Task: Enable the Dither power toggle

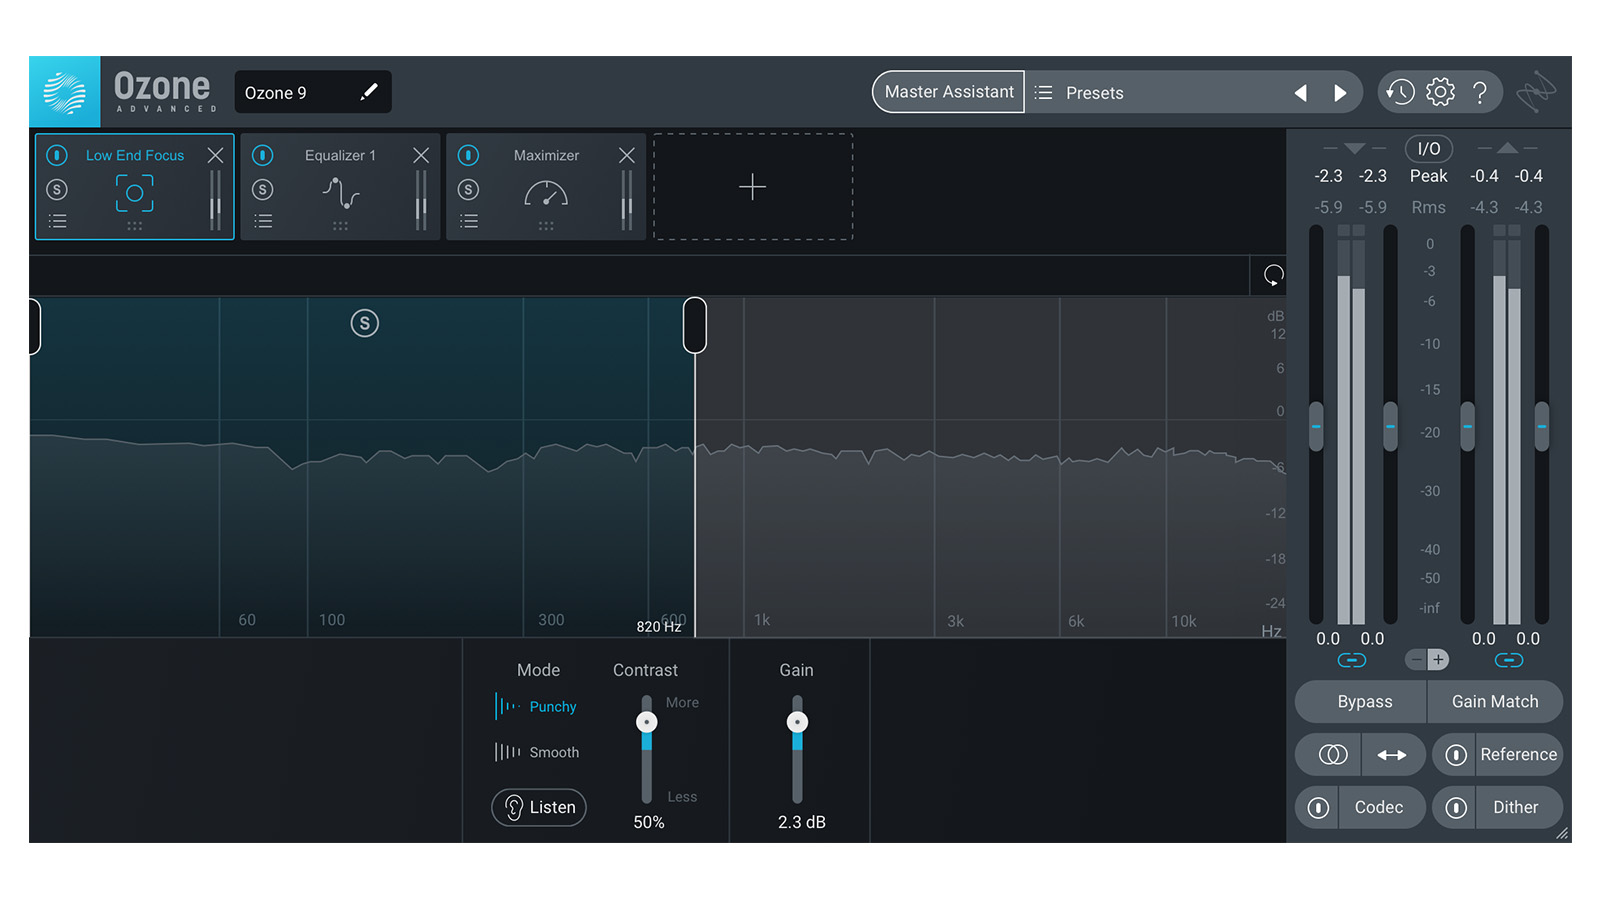Action: point(1456,808)
